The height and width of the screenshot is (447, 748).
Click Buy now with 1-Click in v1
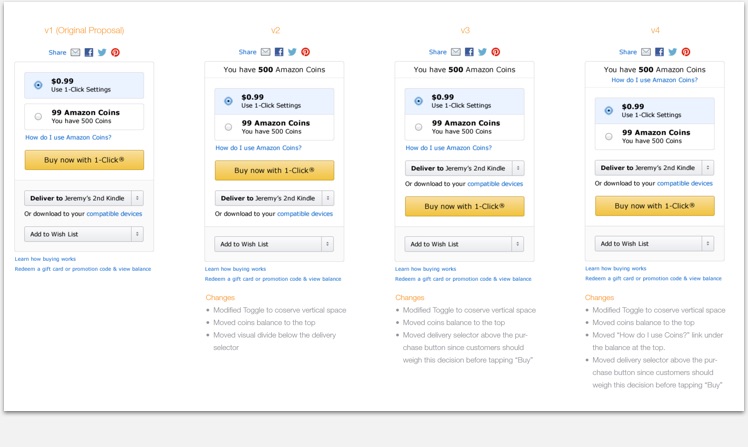pyautogui.click(x=84, y=160)
